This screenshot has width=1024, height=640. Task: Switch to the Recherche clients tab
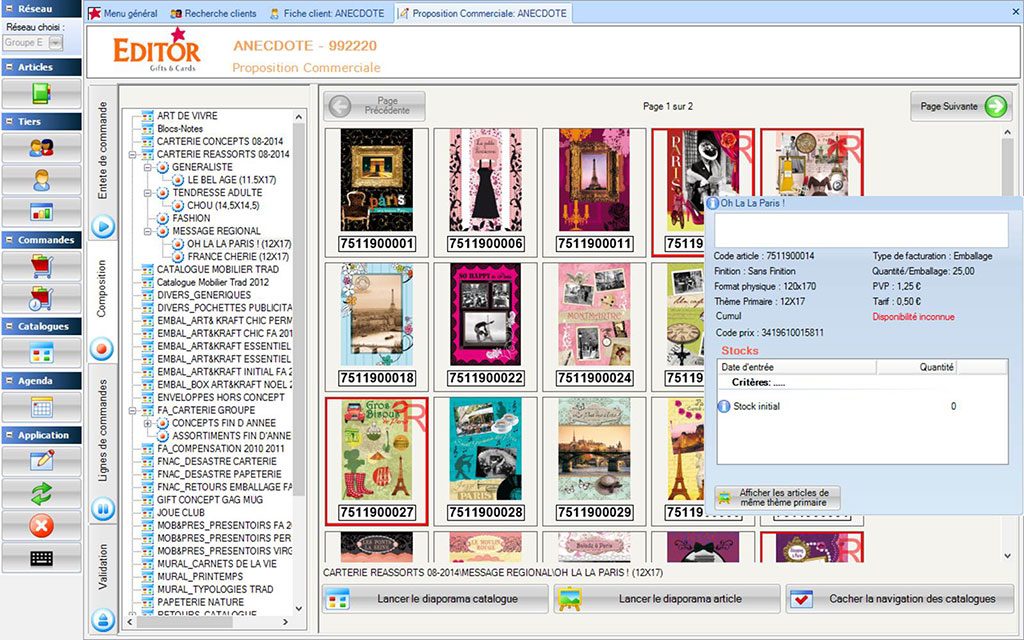tap(212, 14)
